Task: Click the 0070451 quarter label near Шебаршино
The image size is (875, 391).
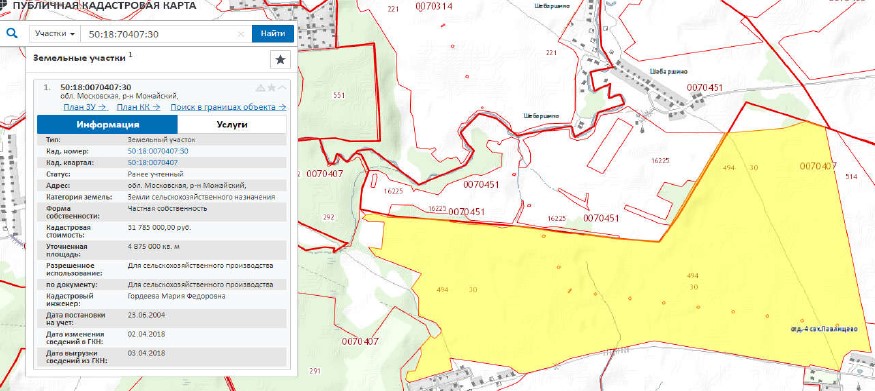Action: pyautogui.click(x=705, y=88)
